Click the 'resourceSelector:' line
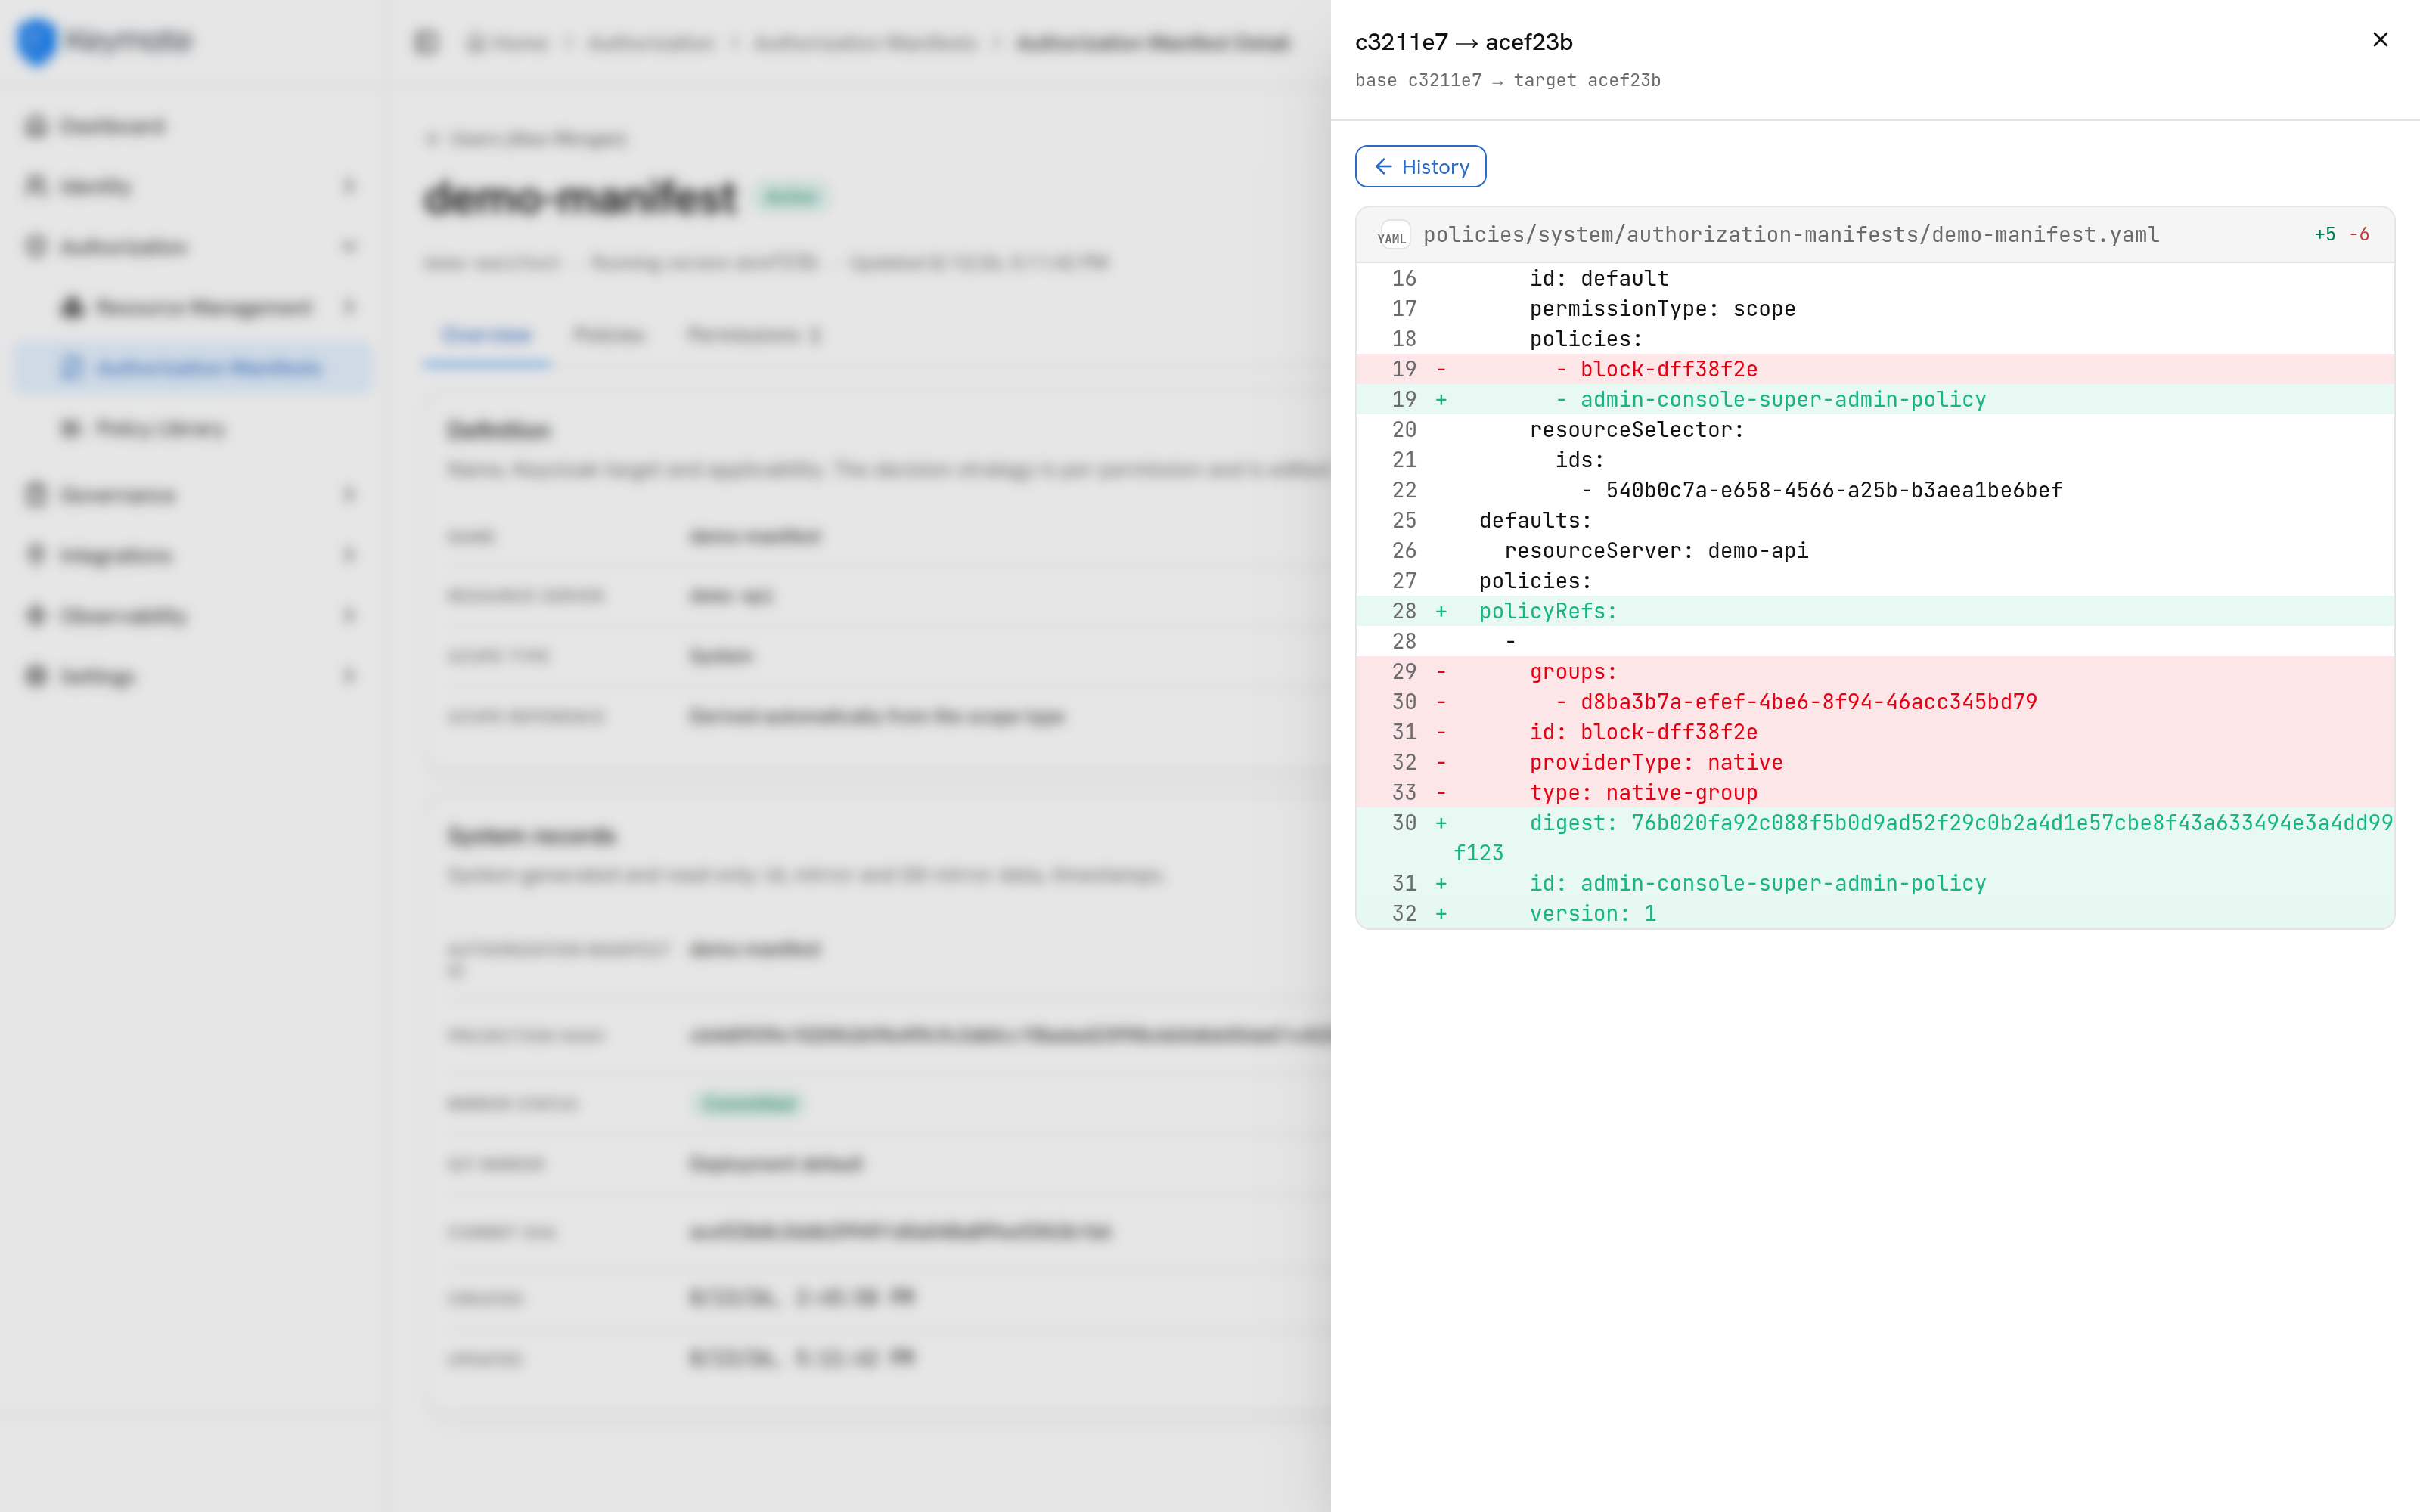Screen dimensions: 2420x1512 pos(1875,429)
